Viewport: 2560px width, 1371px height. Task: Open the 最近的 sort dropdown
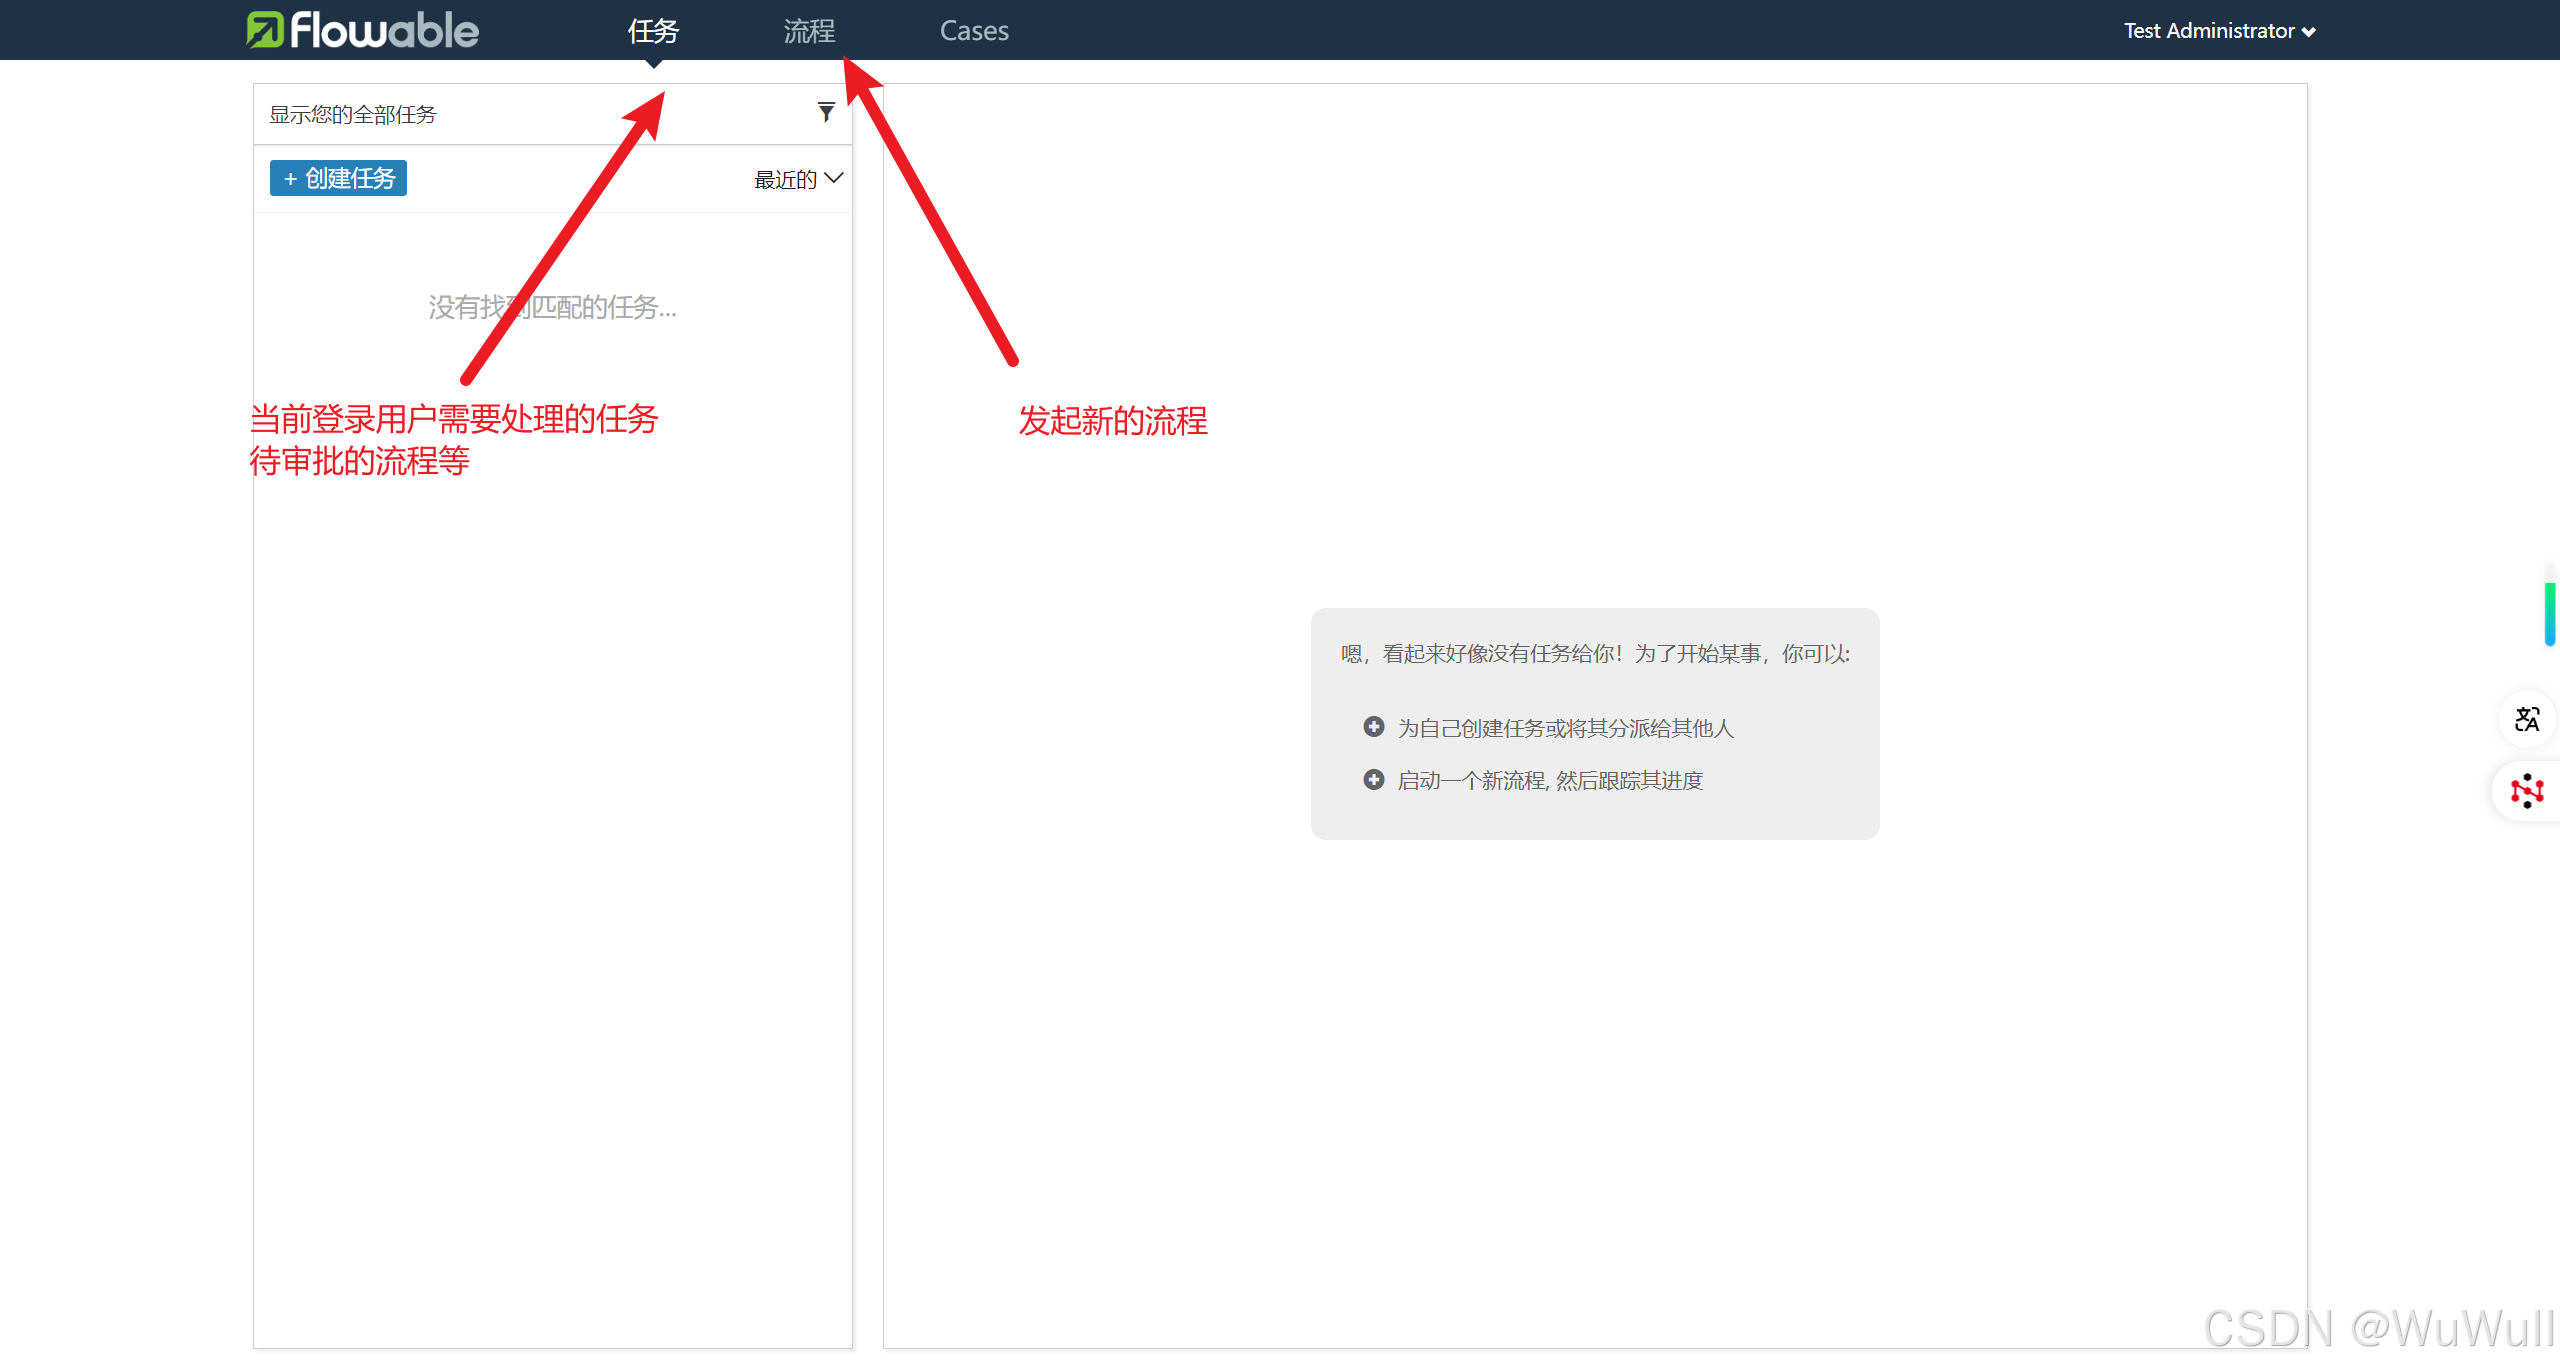tap(786, 179)
